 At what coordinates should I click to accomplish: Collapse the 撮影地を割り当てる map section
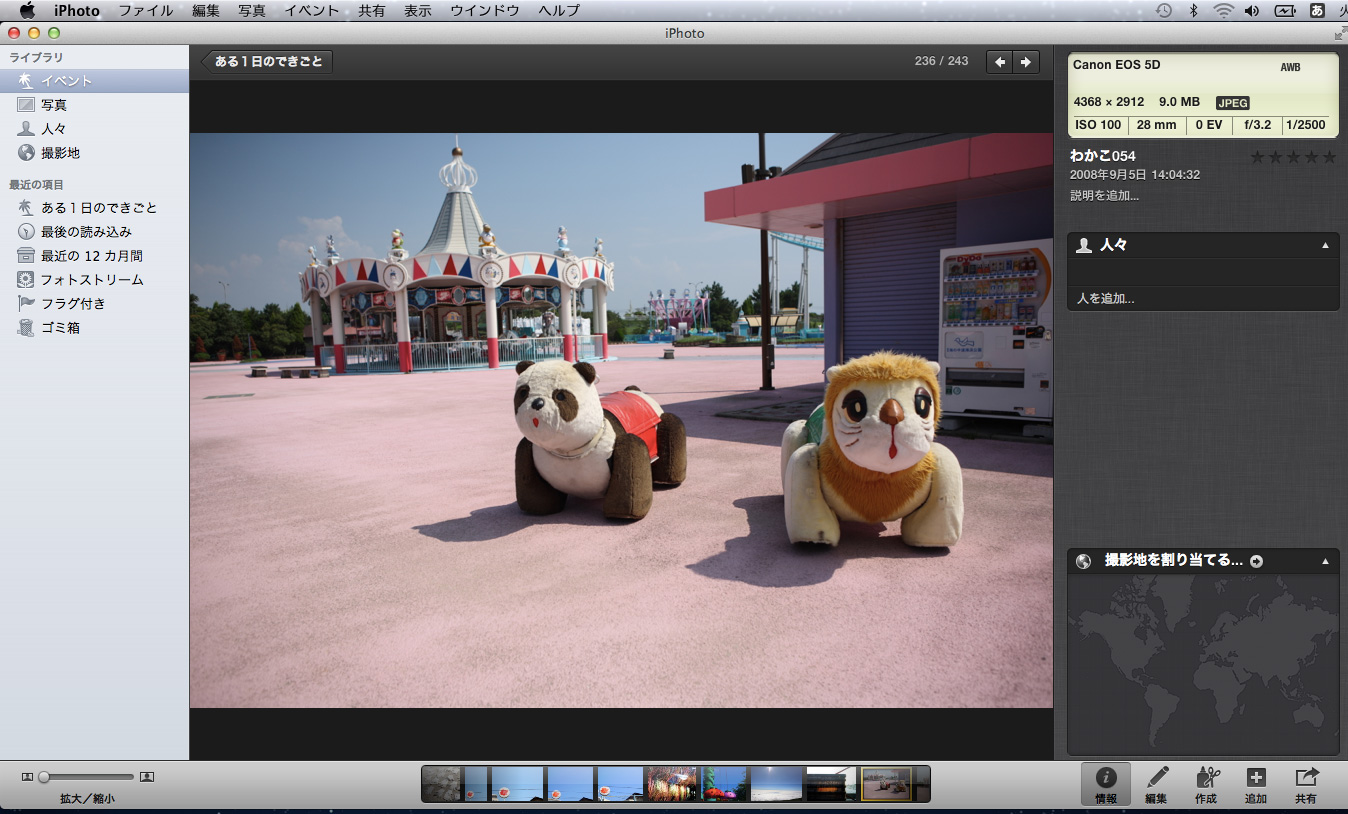[1326, 561]
